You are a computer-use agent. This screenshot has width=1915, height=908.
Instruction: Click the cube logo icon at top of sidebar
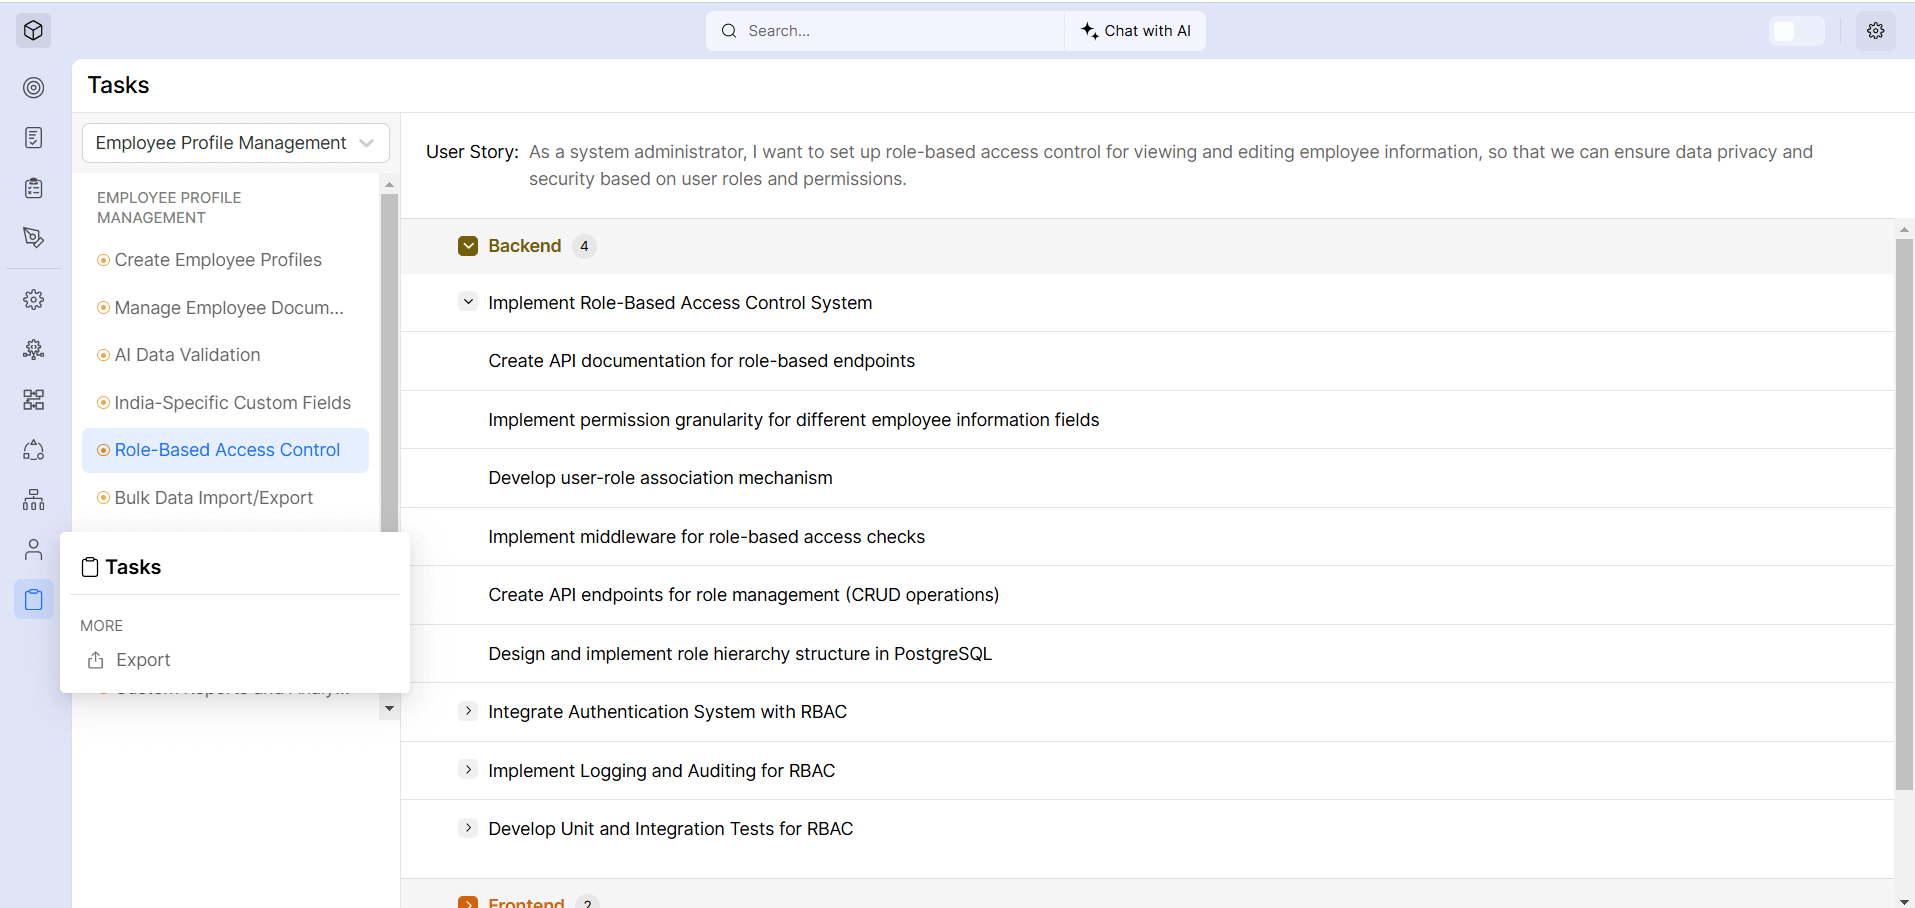33,31
